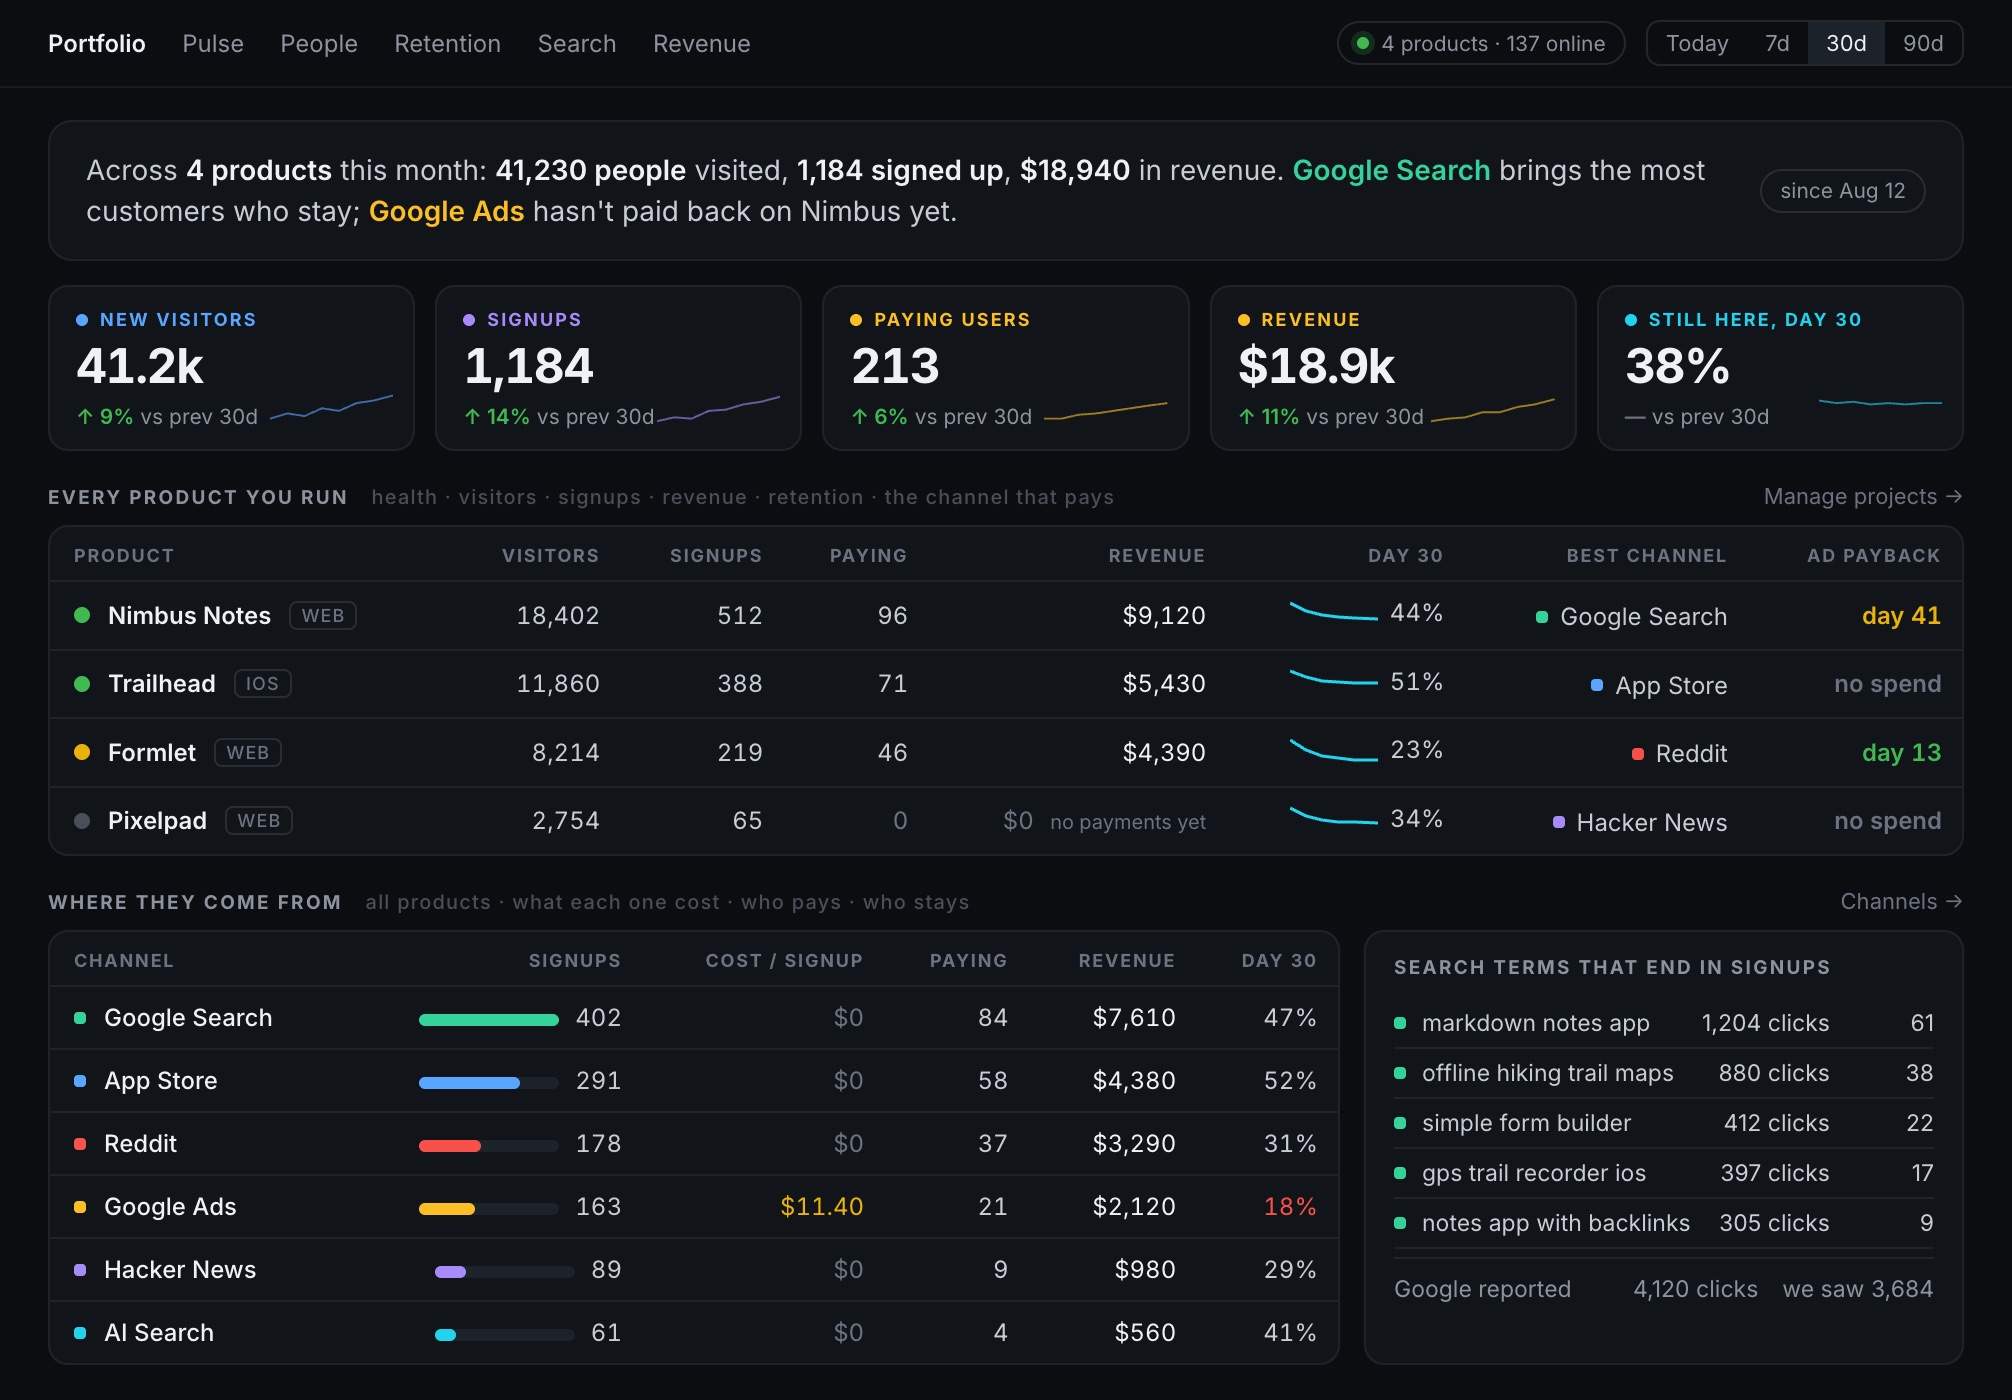Open the Trailhead product row

point(1006,684)
